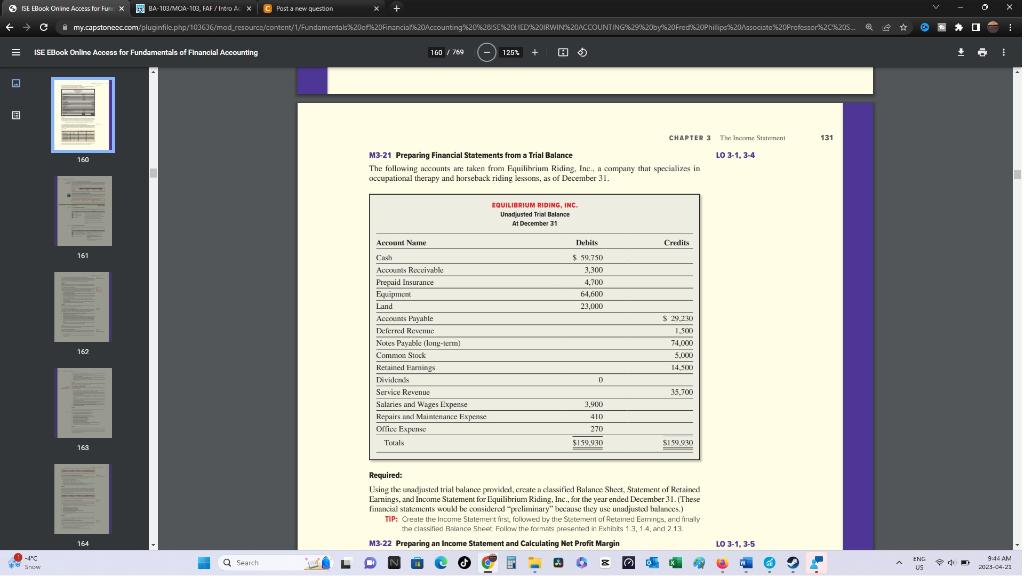Download the ebook page as PDF
Viewport: 1024px width, 576px height.
[961, 52]
